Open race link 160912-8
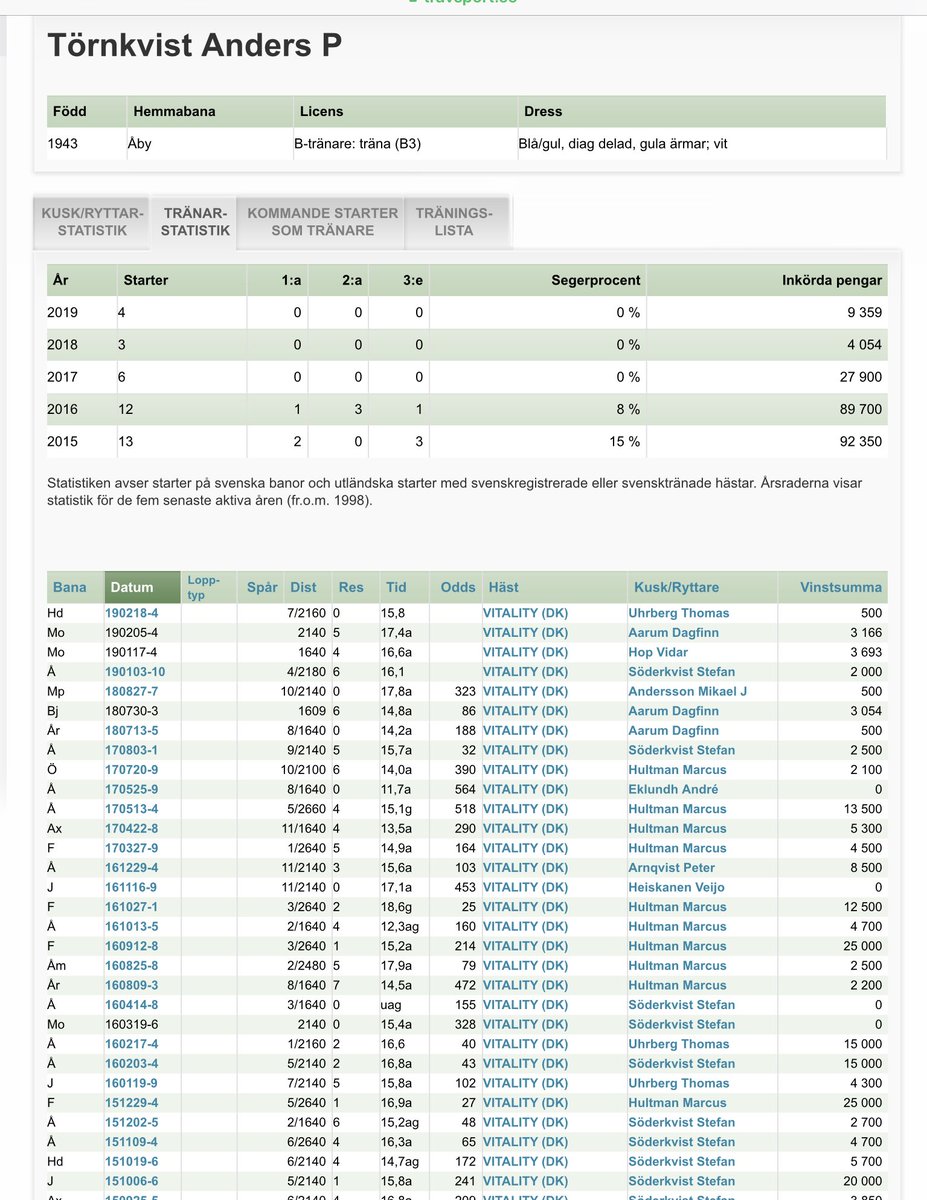The height and width of the screenshot is (1200, 927). tap(131, 946)
